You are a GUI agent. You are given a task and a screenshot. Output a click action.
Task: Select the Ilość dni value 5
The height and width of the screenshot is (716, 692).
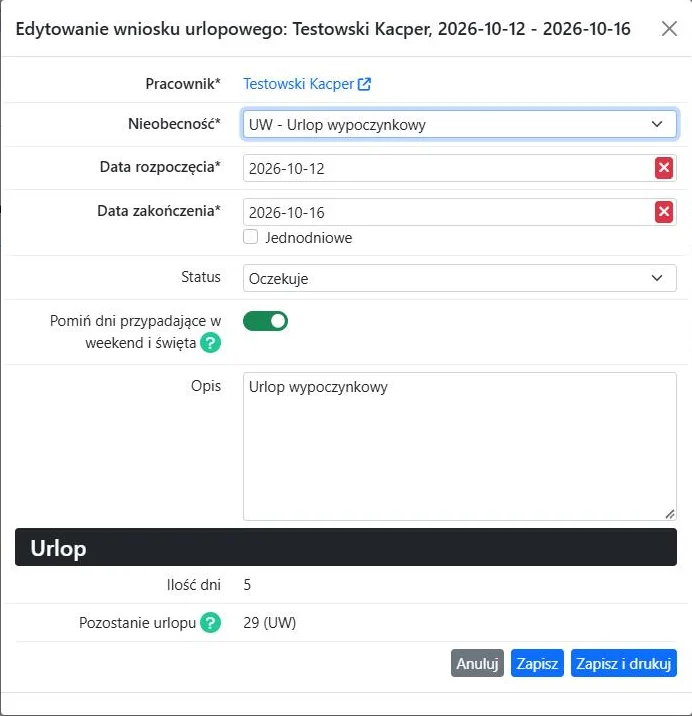click(x=247, y=585)
